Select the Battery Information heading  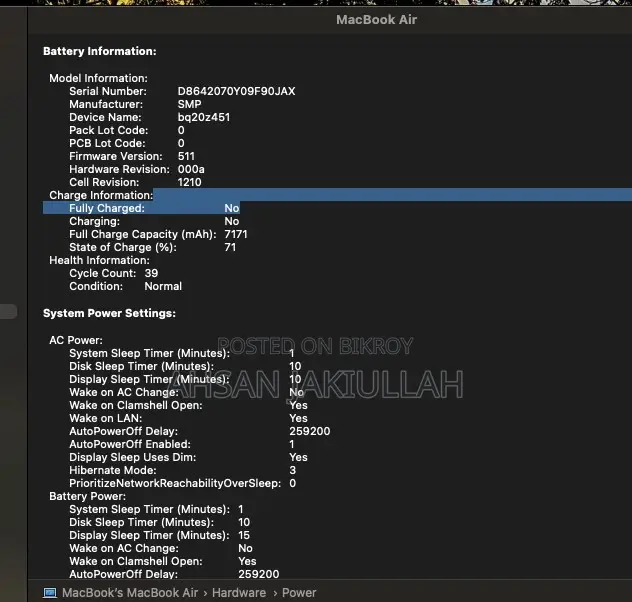[x=100, y=51]
